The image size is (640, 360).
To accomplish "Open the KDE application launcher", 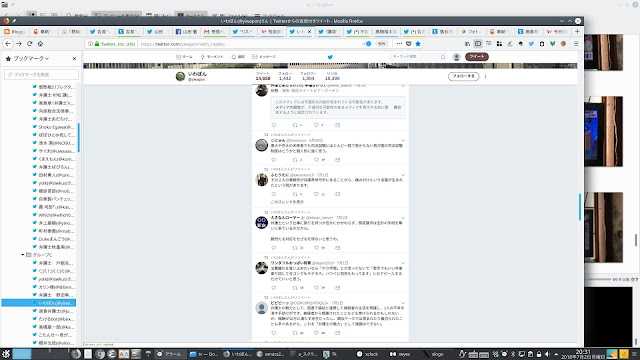I will coord(6,354).
